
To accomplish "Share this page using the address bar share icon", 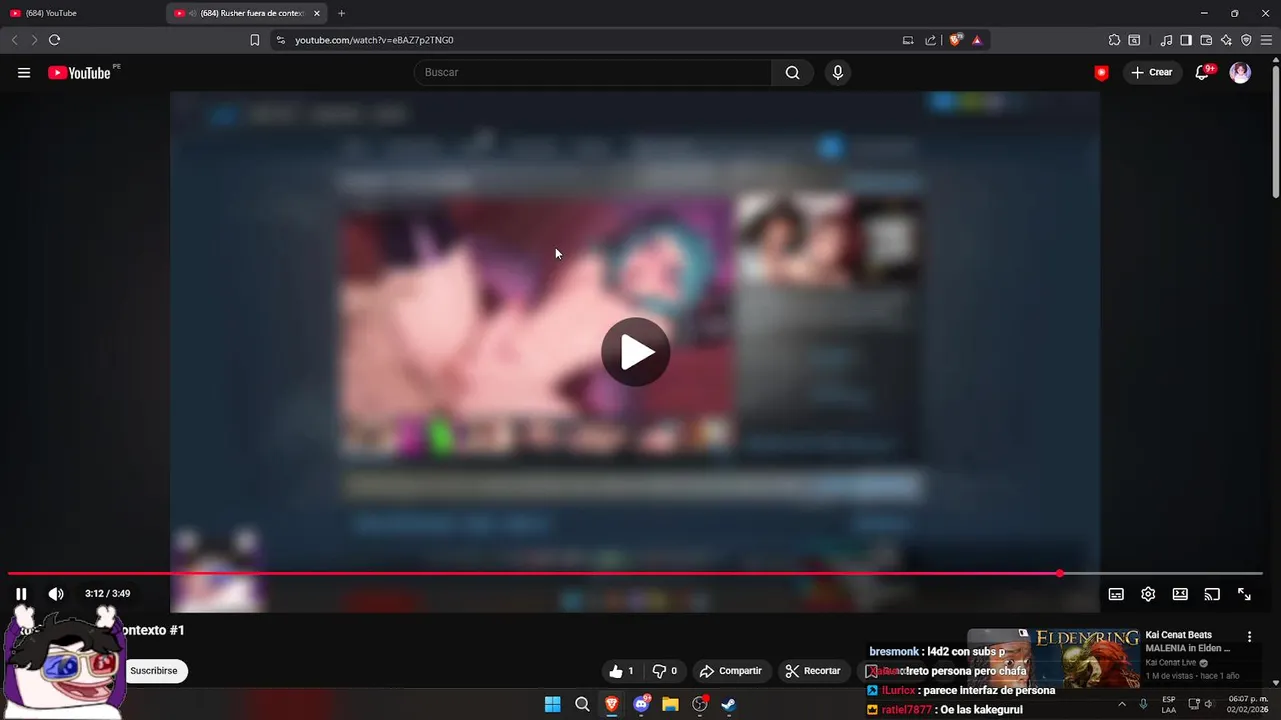I will [x=931, y=40].
